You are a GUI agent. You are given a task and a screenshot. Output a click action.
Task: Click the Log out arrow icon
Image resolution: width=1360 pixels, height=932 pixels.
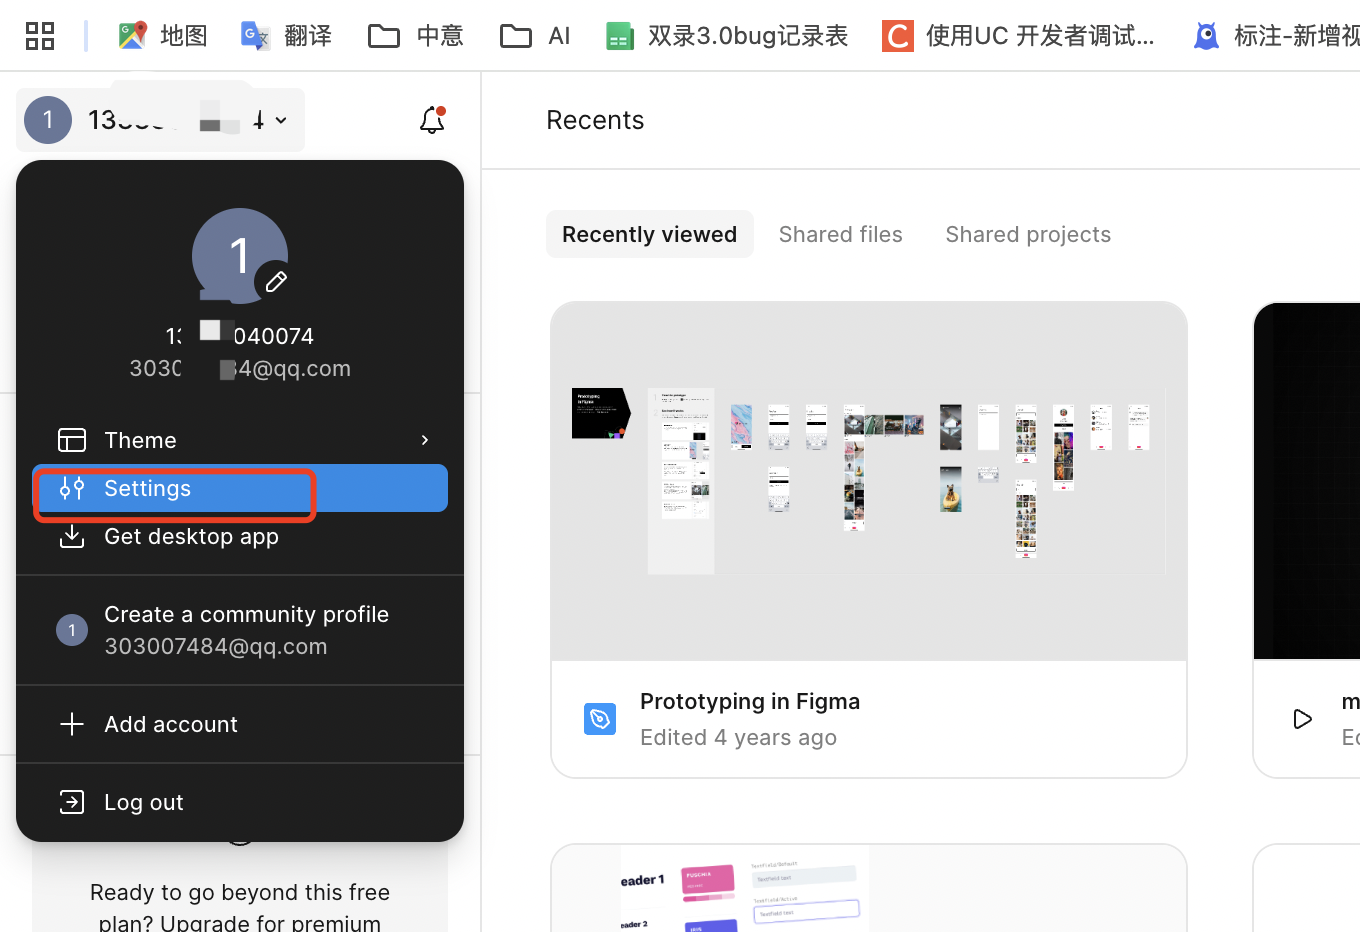click(x=72, y=802)
